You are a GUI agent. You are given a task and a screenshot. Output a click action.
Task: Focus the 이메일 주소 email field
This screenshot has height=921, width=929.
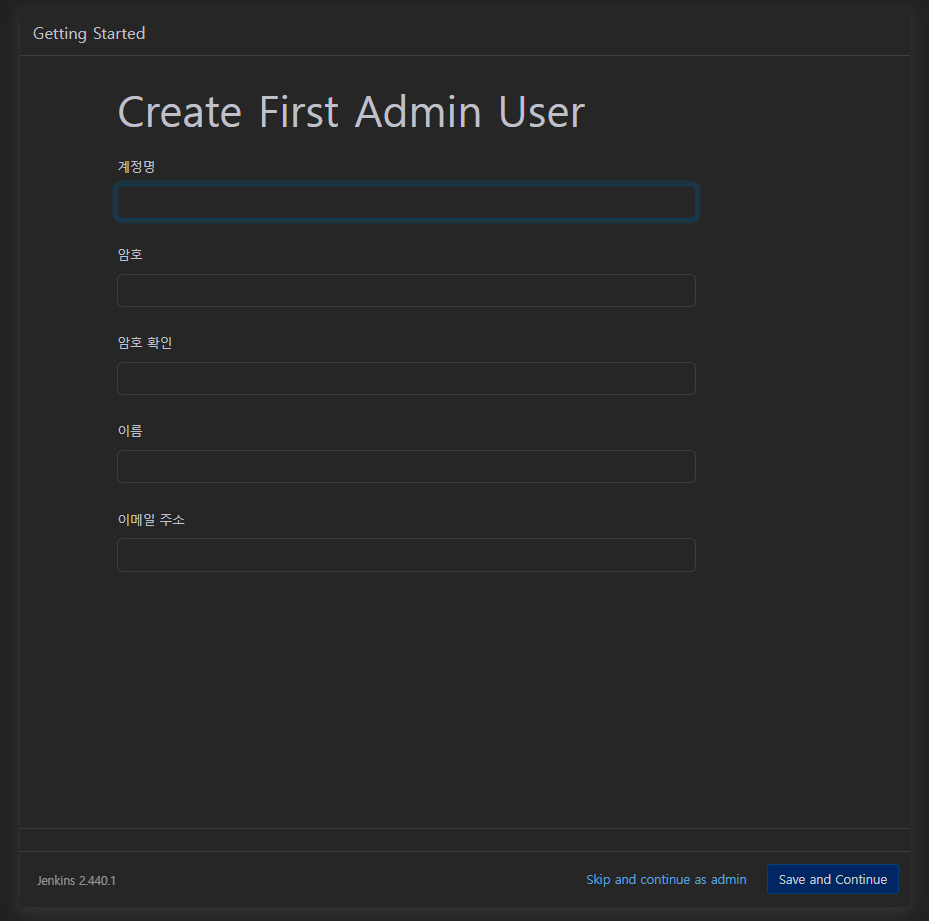(x=406, y=555)
